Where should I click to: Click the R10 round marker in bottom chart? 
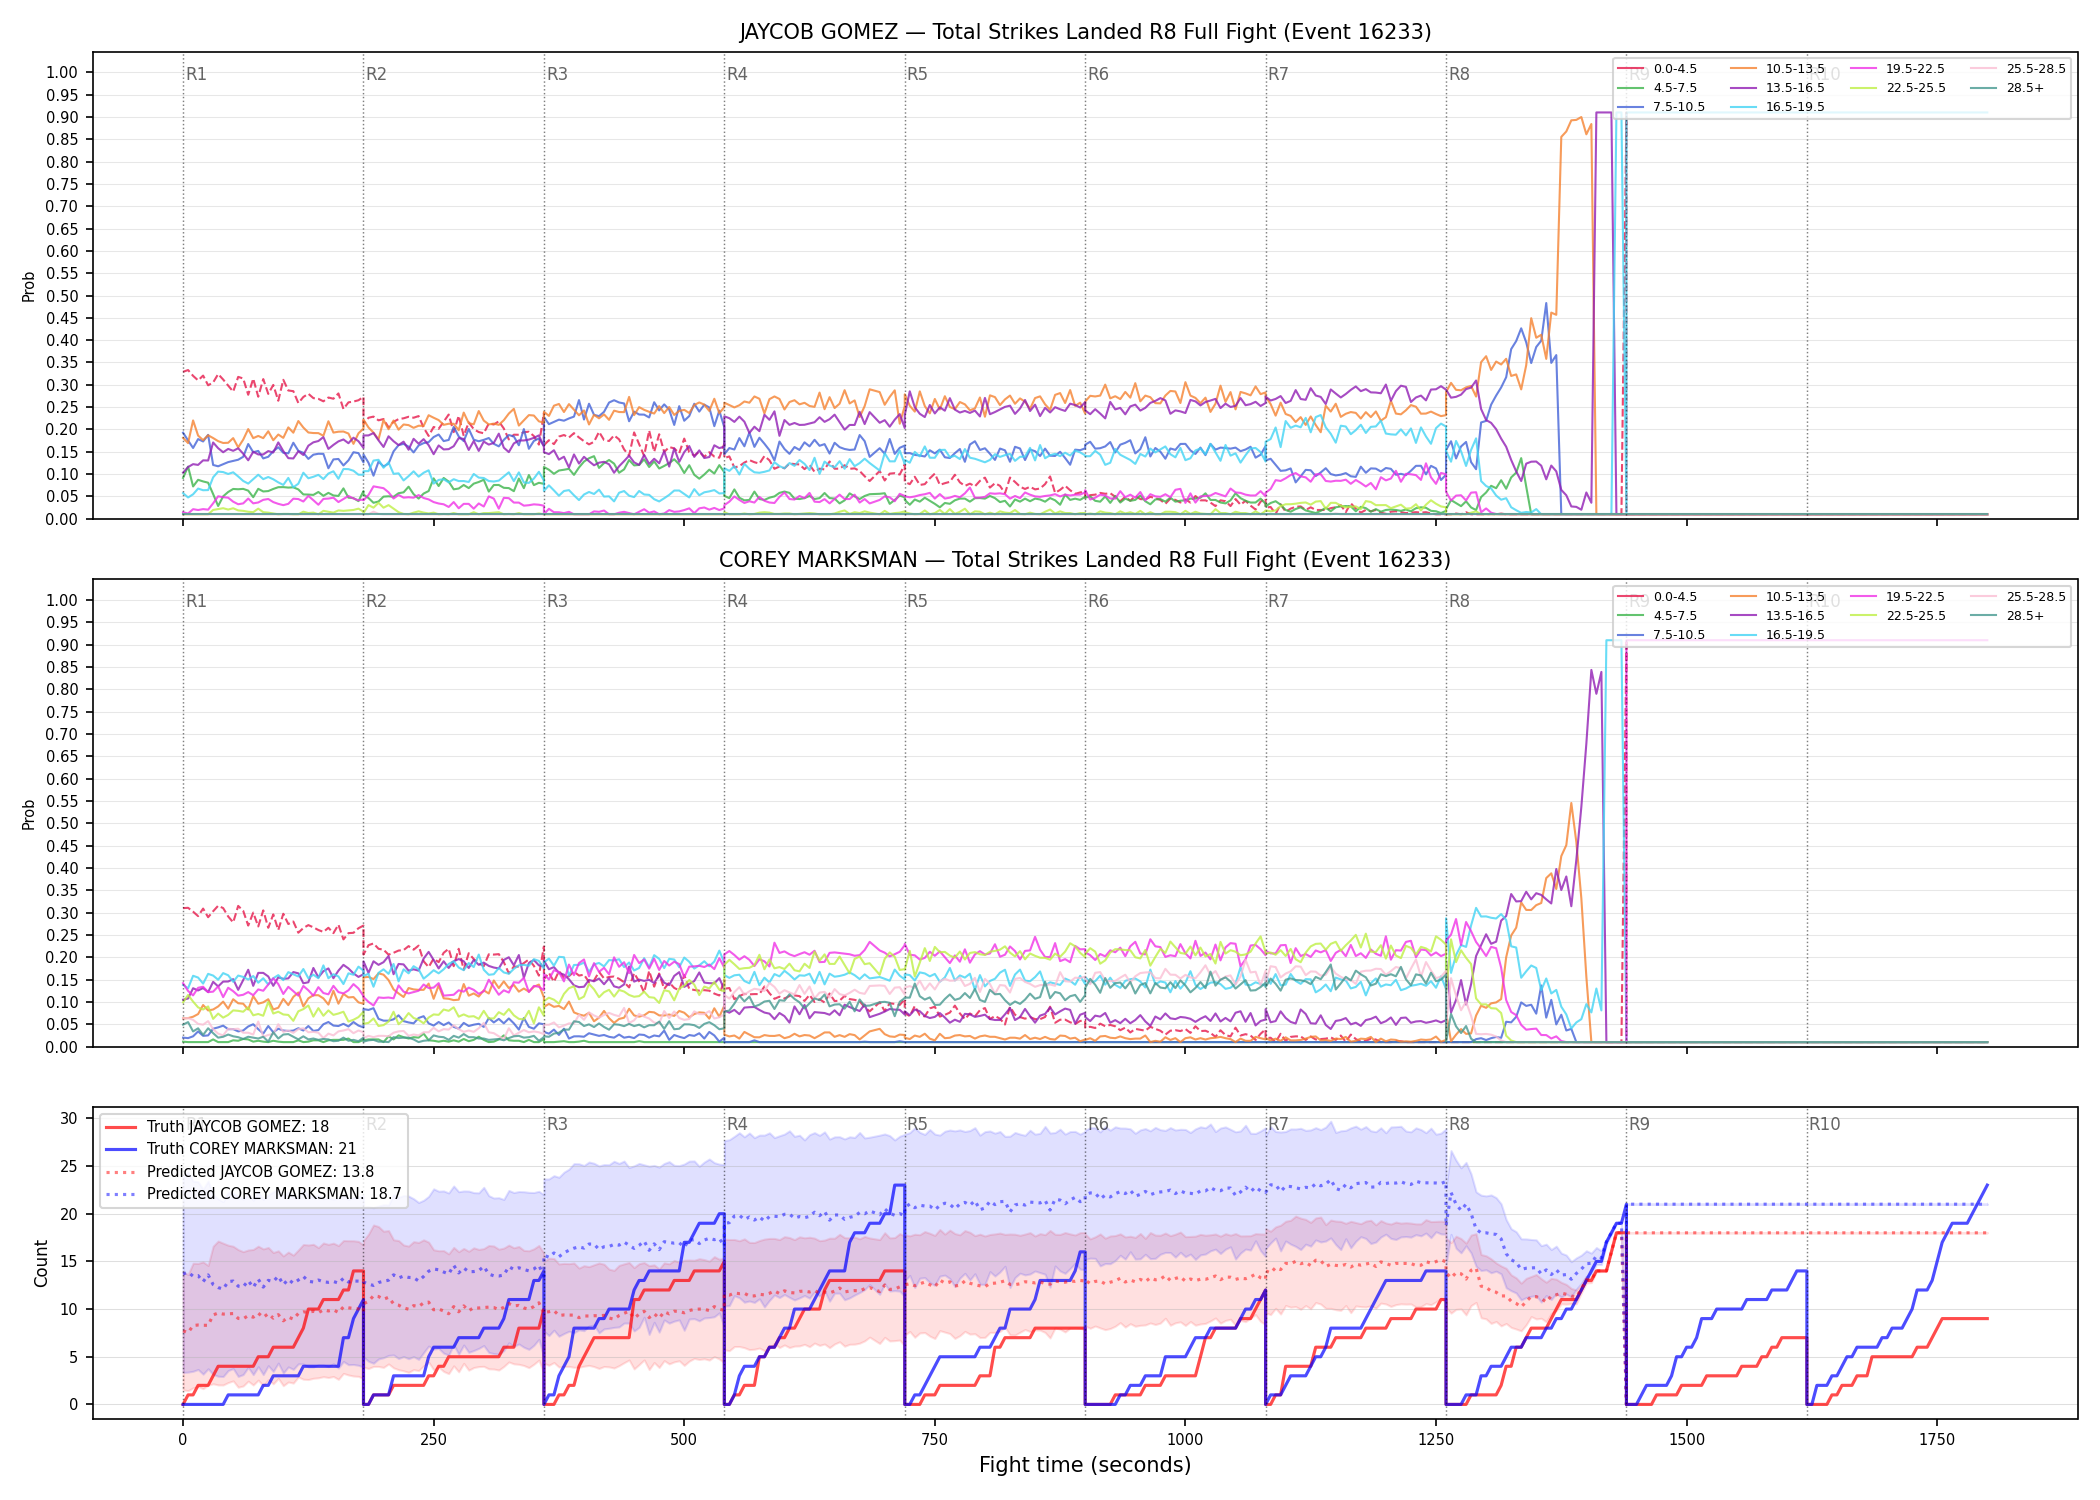[x=1824, y=1124]
